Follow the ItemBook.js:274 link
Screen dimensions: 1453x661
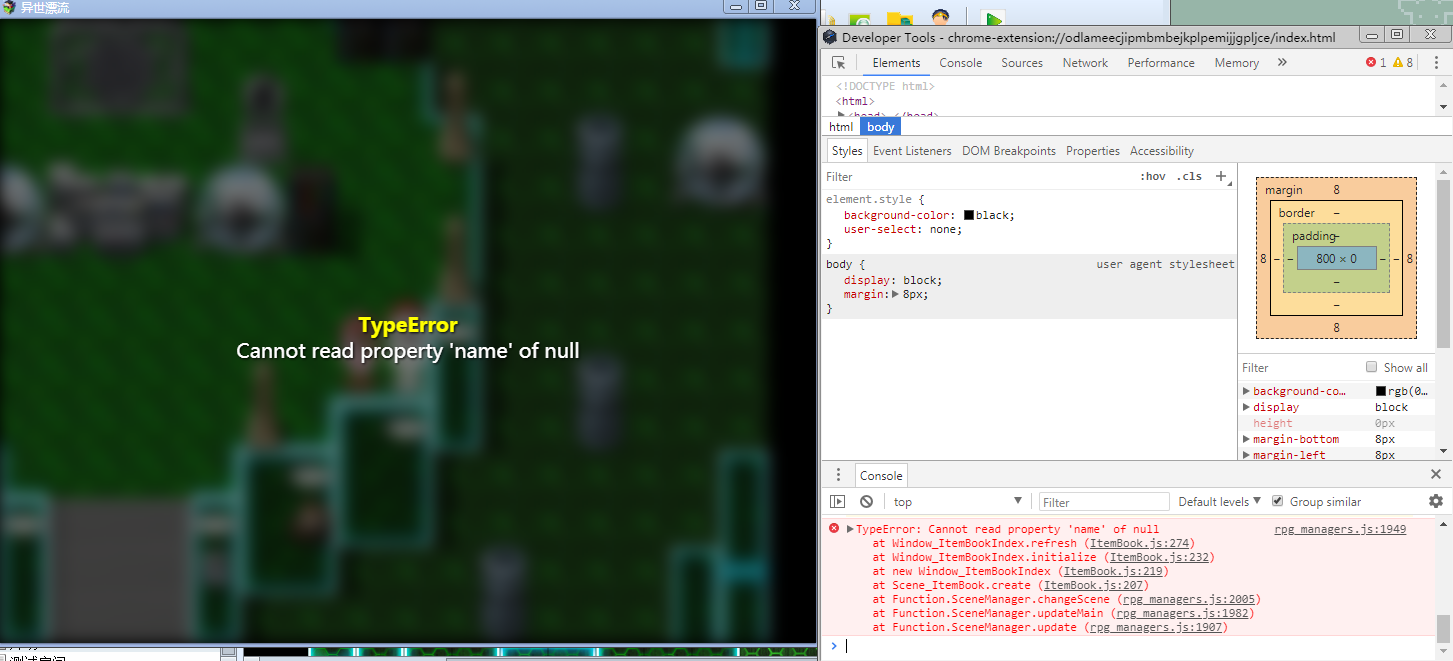[1142, 543]
